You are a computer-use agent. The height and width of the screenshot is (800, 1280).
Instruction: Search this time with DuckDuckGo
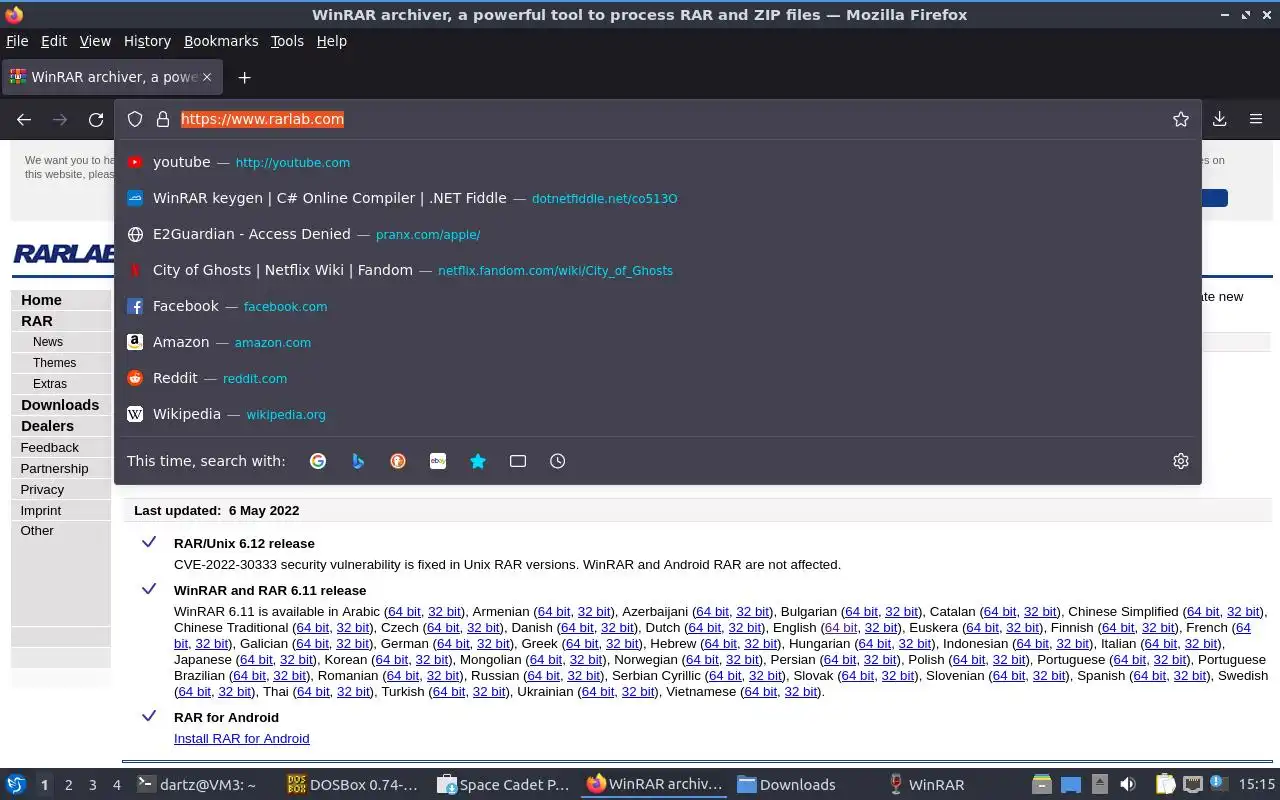coord(398,461)
